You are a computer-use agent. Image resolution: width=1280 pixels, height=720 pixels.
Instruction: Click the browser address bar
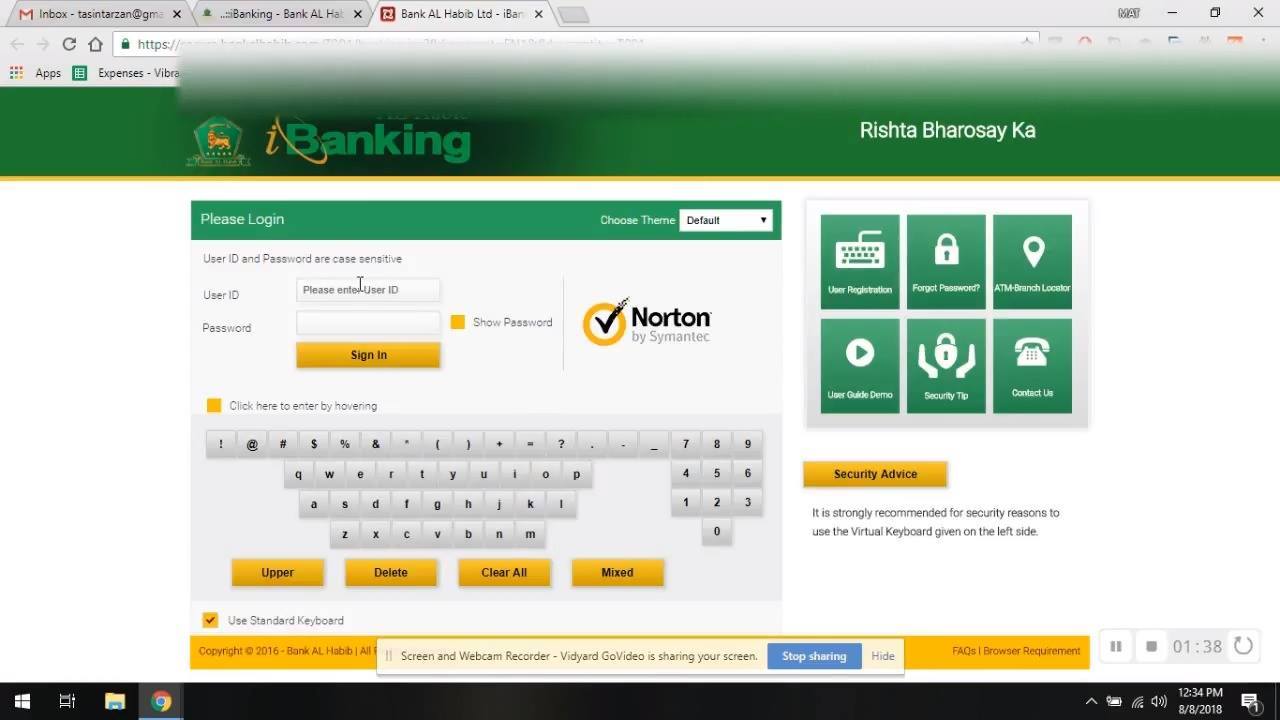pyautogui.click(x=575, y=44)
